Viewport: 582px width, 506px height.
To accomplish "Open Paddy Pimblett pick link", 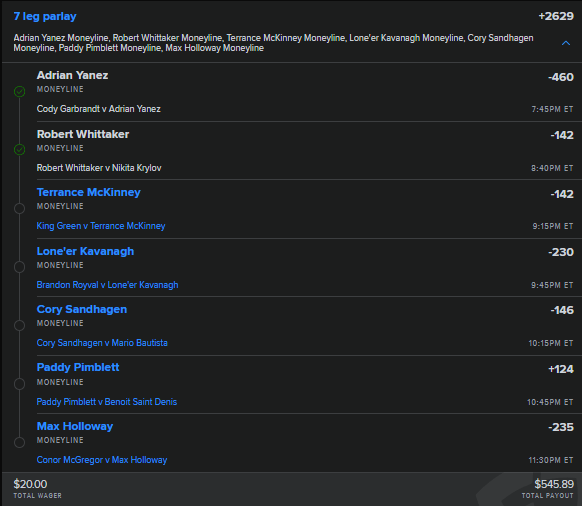I will coord(78,367).
